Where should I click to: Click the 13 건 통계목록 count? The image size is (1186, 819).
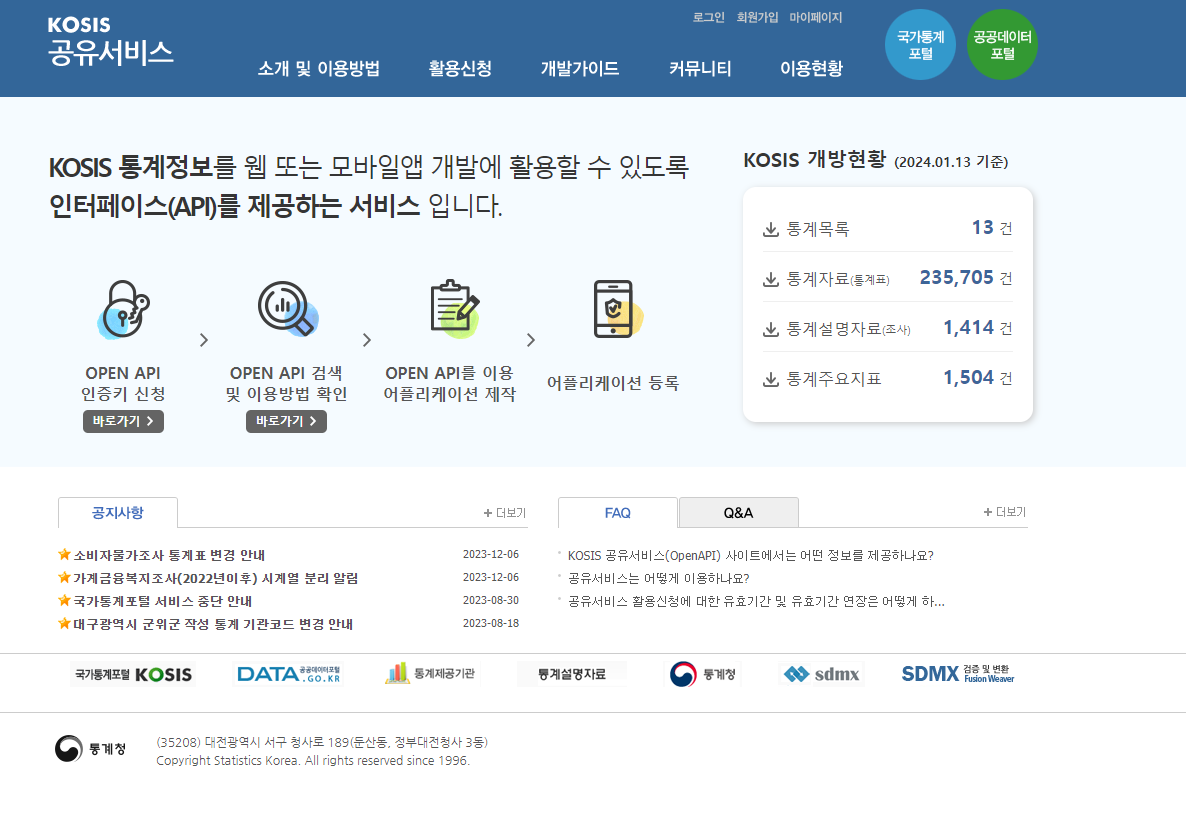[992, 228]
